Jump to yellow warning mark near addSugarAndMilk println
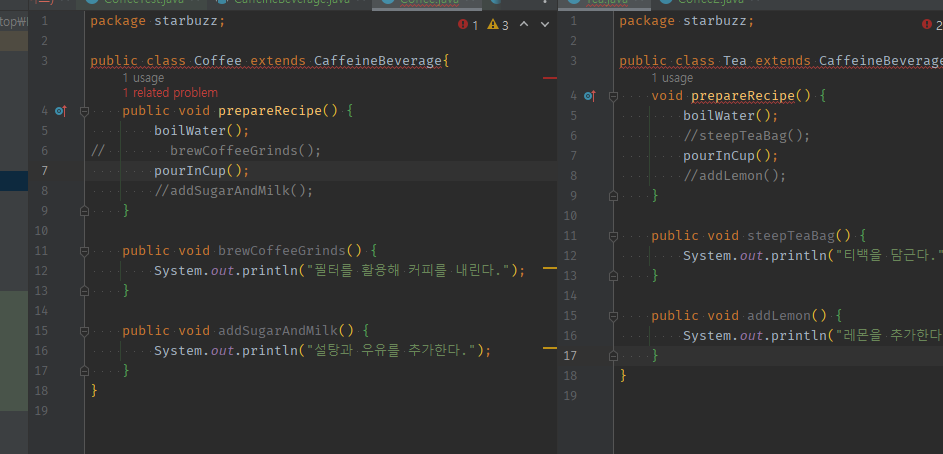 [x=550, y=348]
